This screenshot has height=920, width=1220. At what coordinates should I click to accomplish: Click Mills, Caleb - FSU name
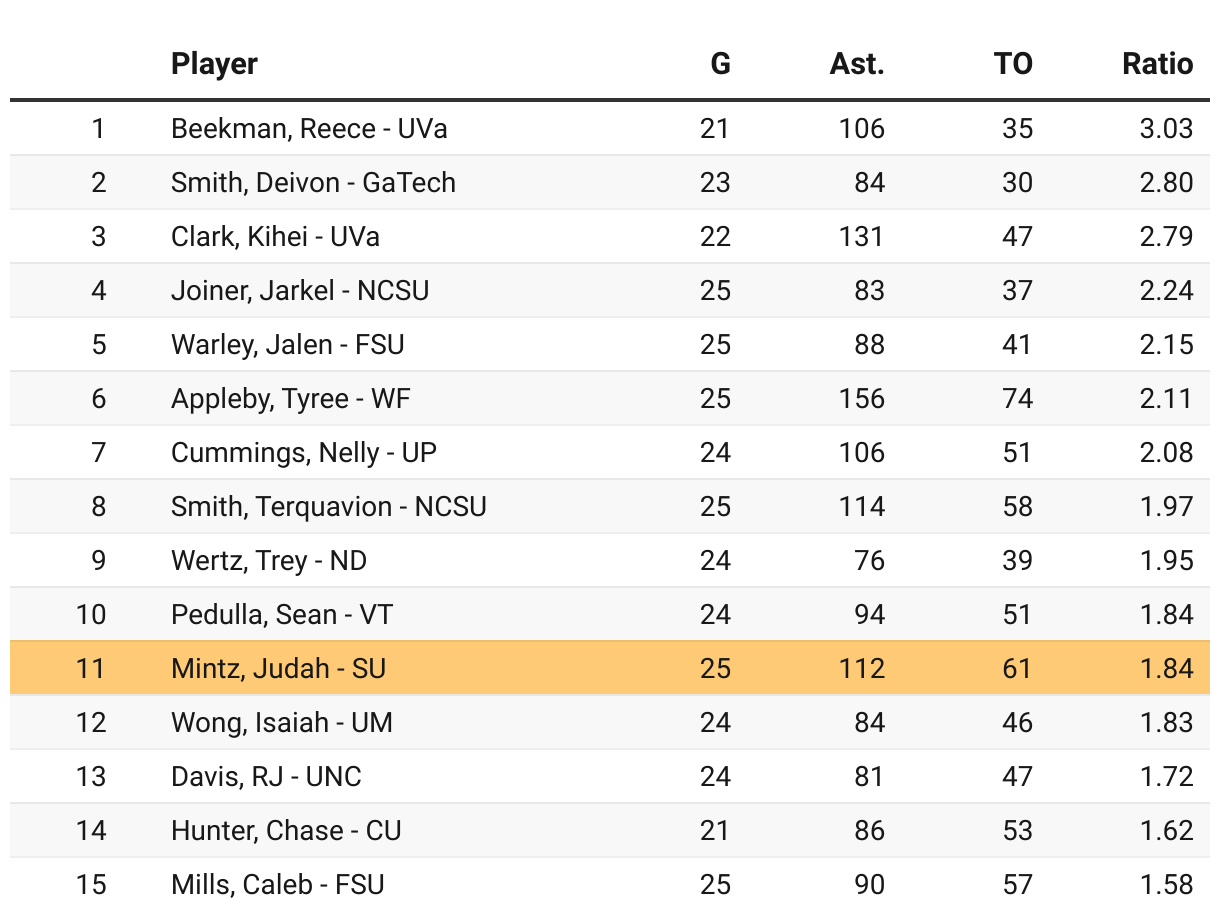[278, 885]
